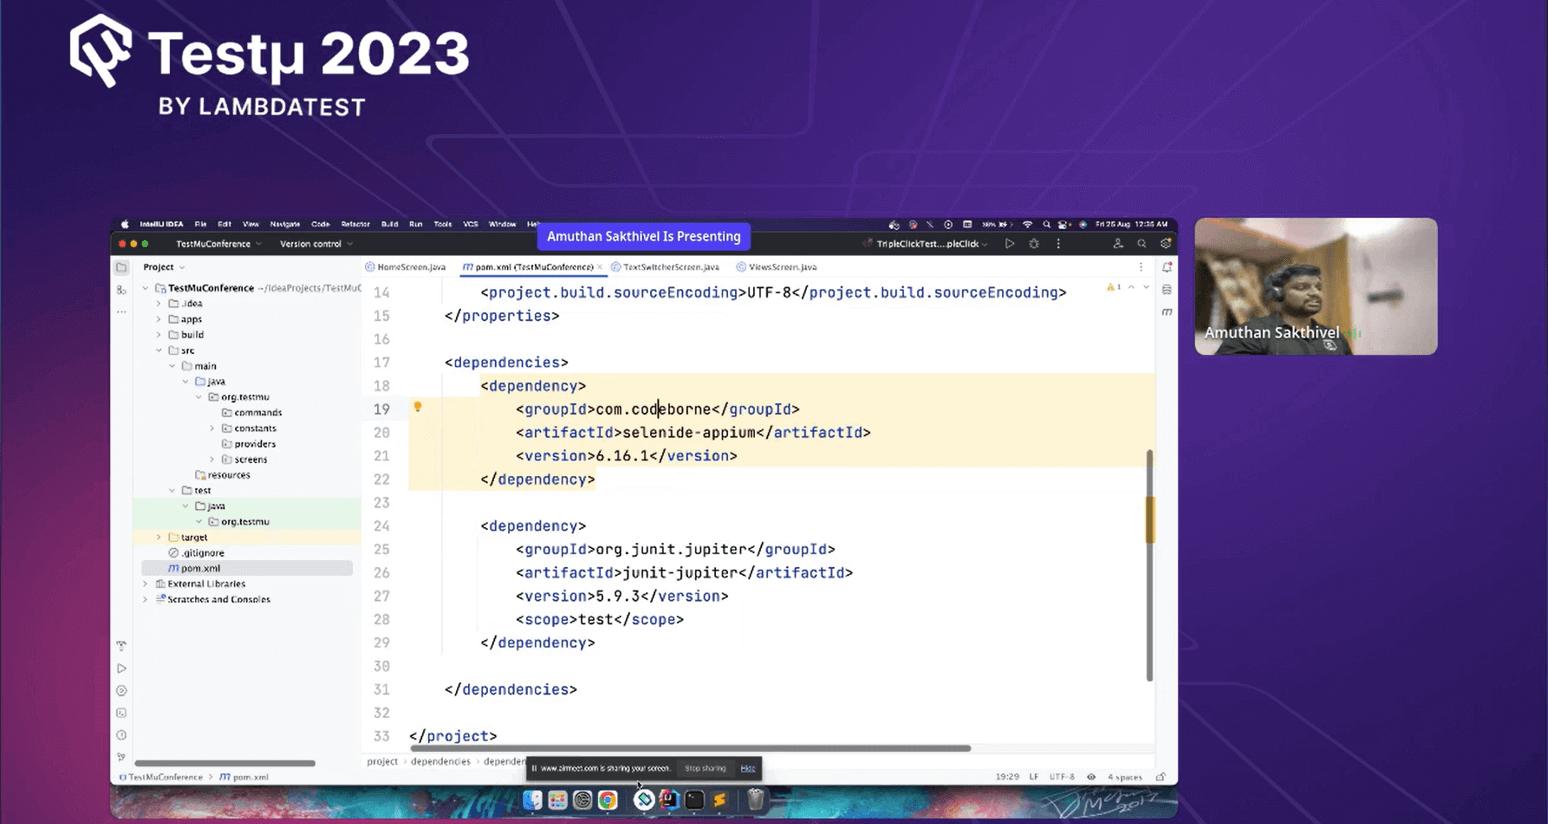Image resolution: width=1548 pixels, height=824 pixels.
Task: Click the intention lightbulb on line 19
Action: tap(418, 407)
